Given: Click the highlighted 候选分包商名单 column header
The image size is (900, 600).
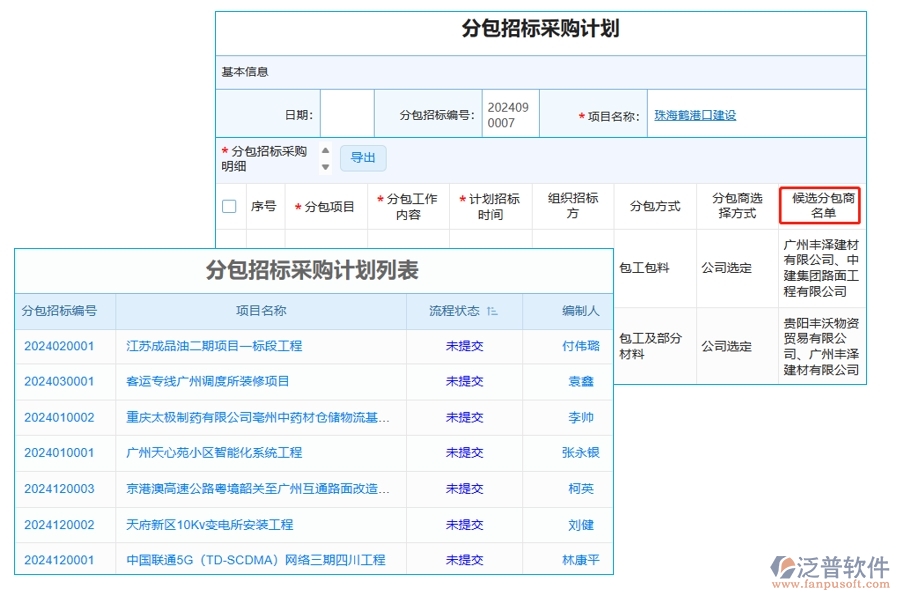Looking at the screenshot, I should coord(821,205).
